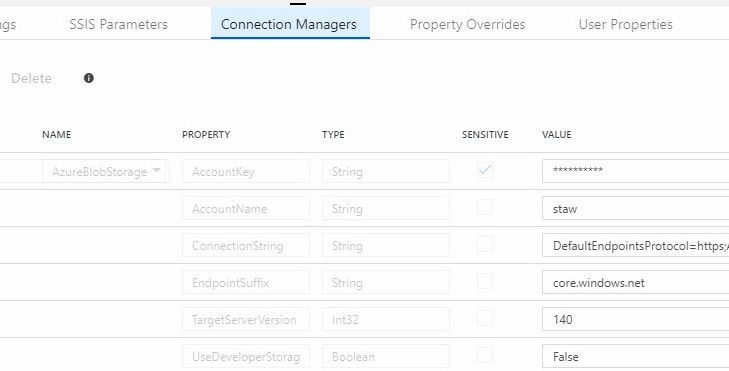Switch to the SSIS Parameters tab

click(x=119, y=24)
